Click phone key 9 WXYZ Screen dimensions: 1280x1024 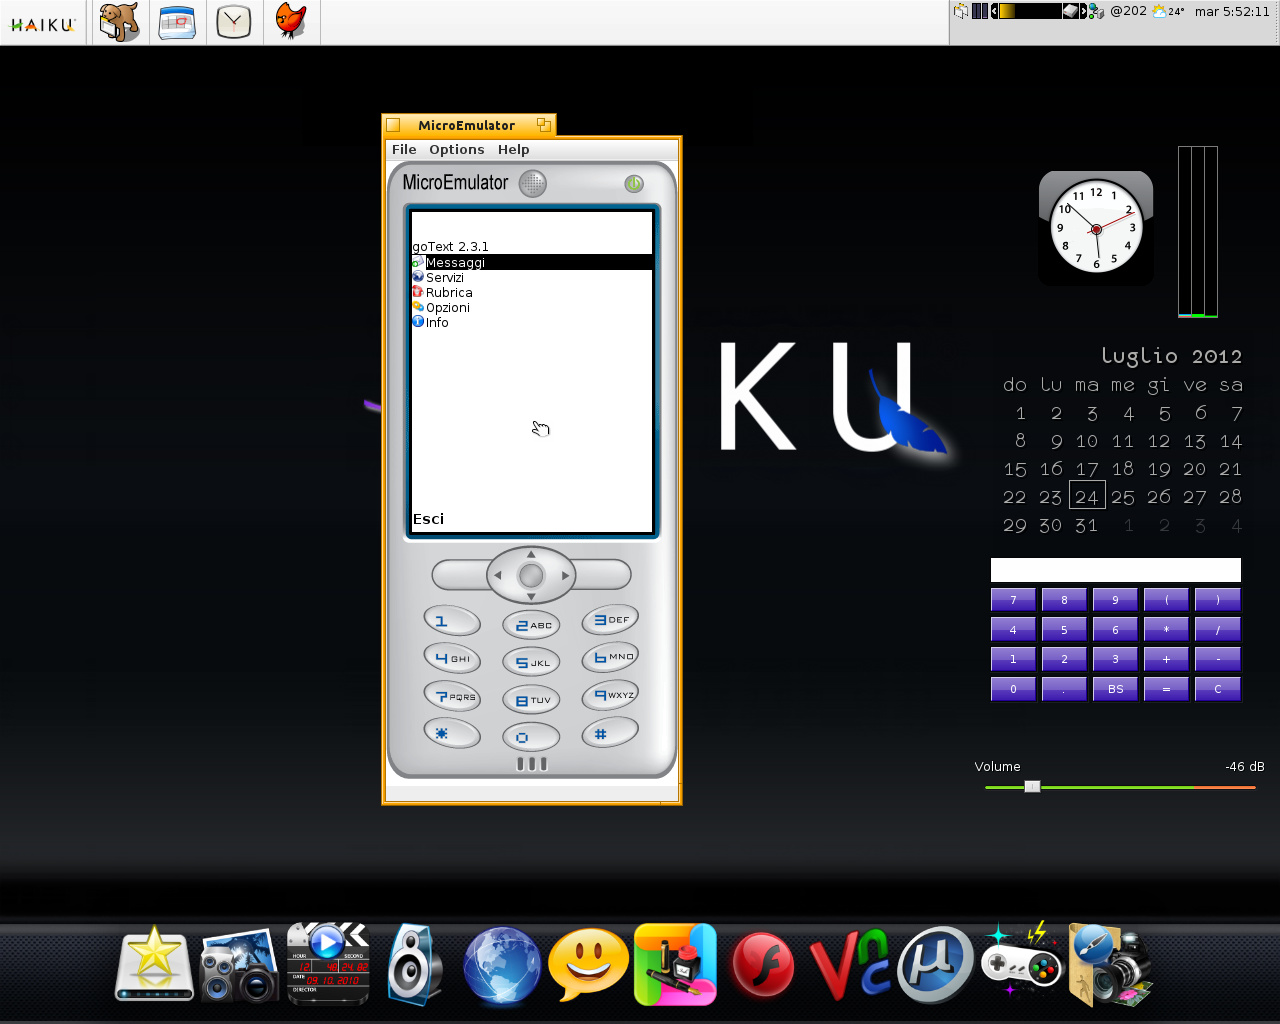pyautogui.click(x=610, y=694)
